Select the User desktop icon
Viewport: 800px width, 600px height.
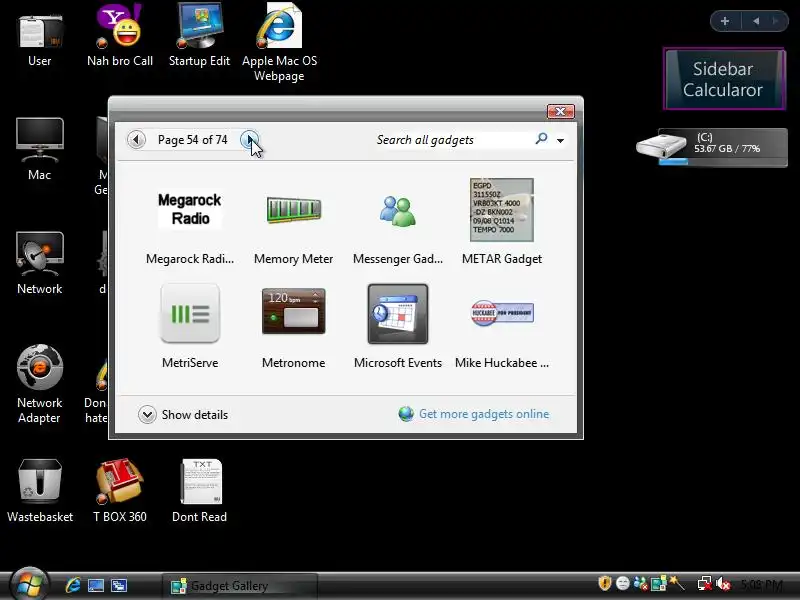tap(39, 41)
